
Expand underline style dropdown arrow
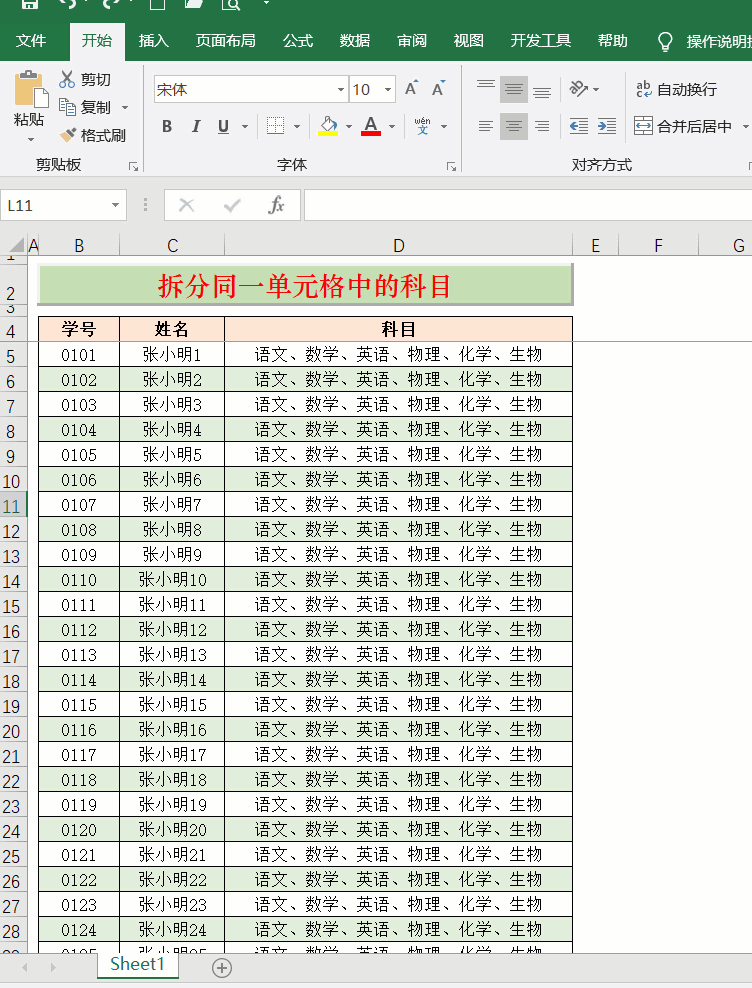point(245,127)
